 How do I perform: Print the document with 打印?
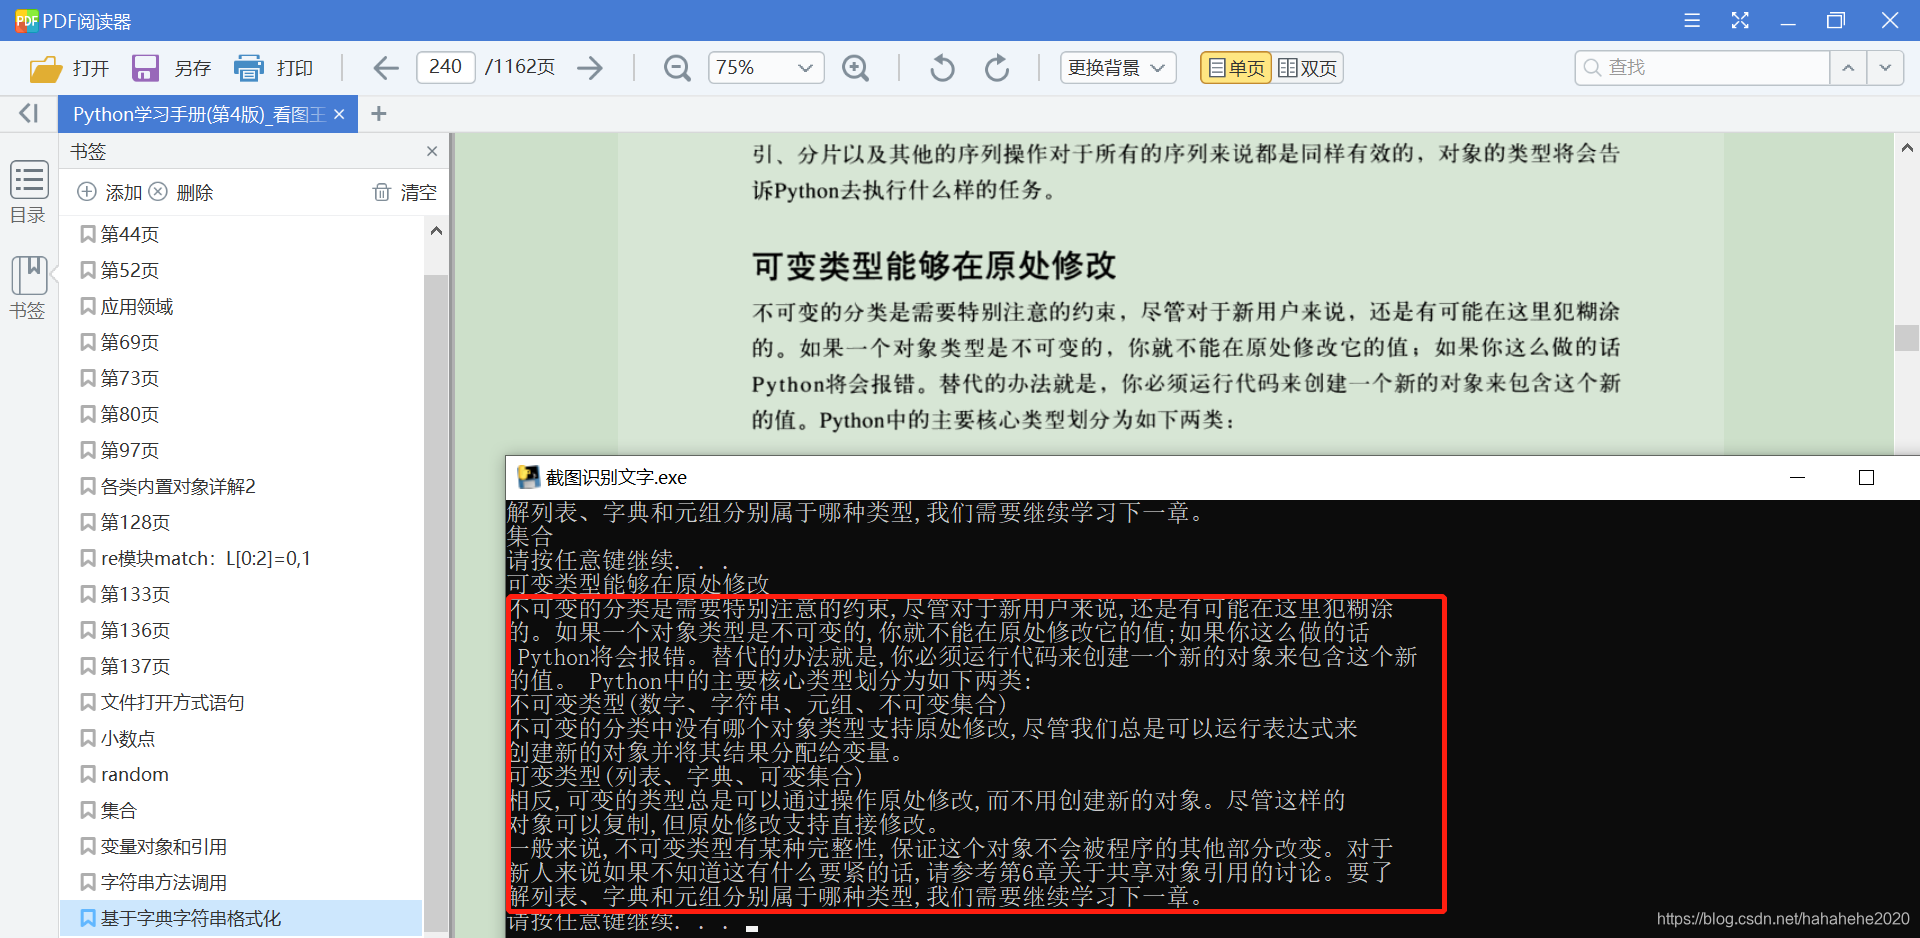pos(274,68)
